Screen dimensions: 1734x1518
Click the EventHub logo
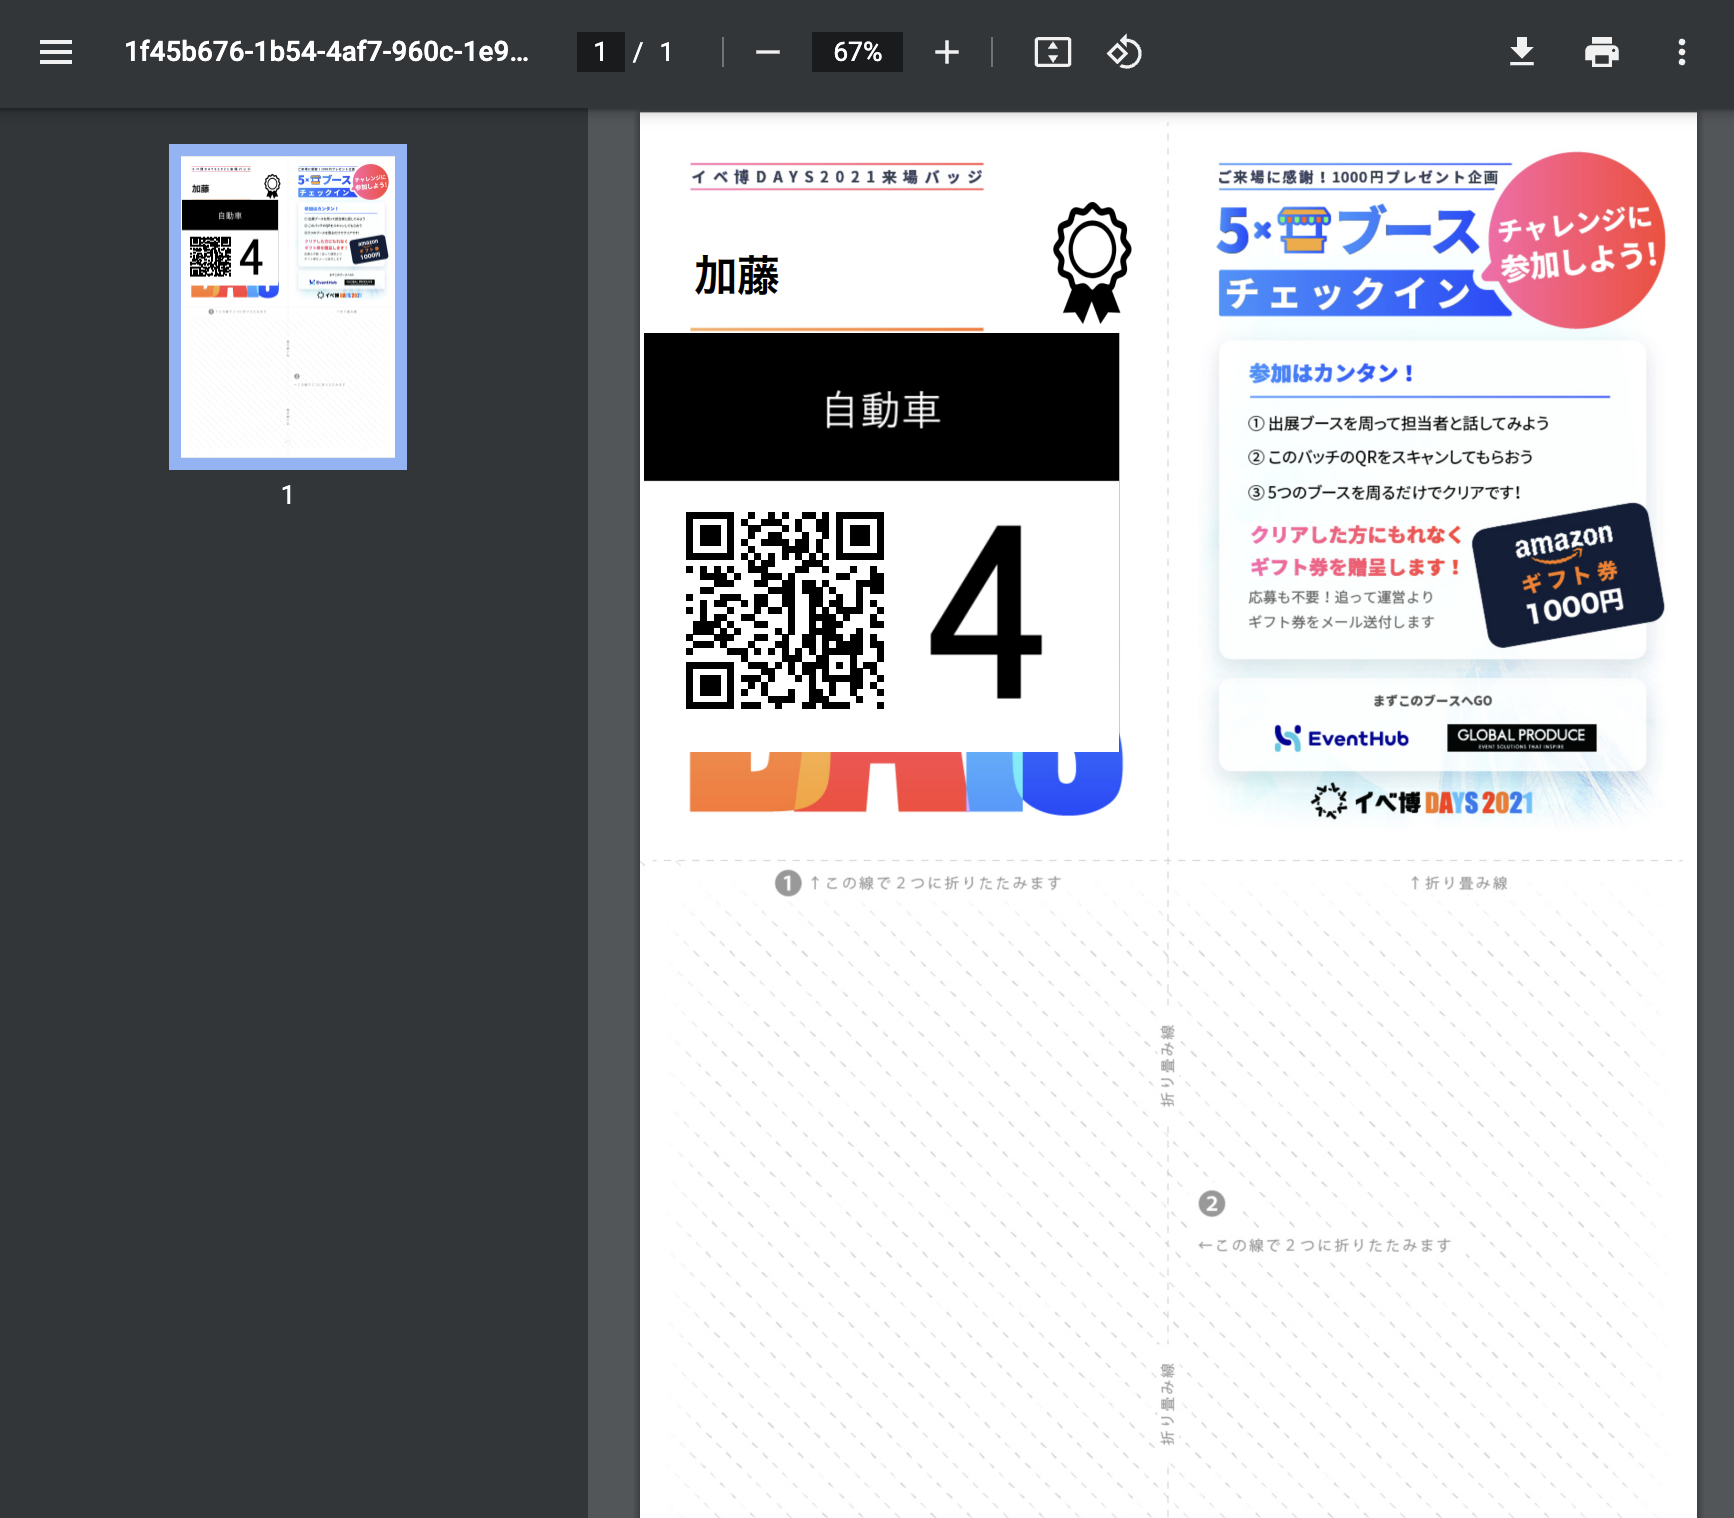1341,738
